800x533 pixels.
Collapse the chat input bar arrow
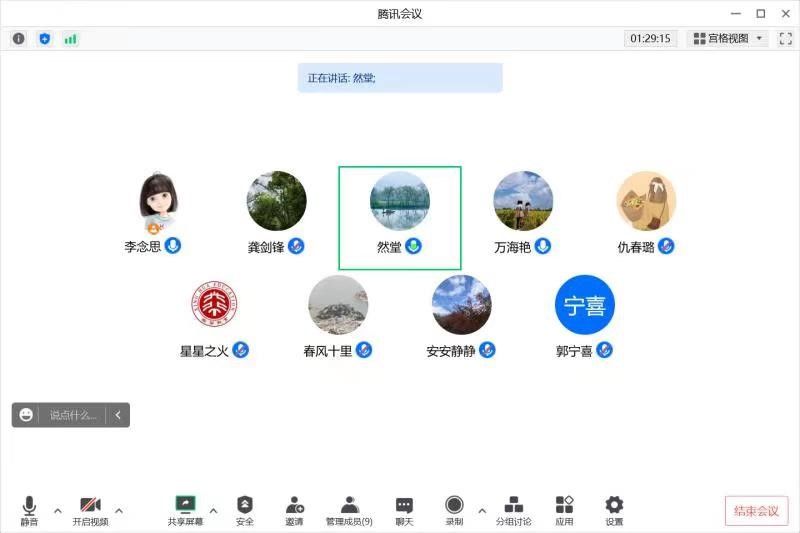point(118,415)
